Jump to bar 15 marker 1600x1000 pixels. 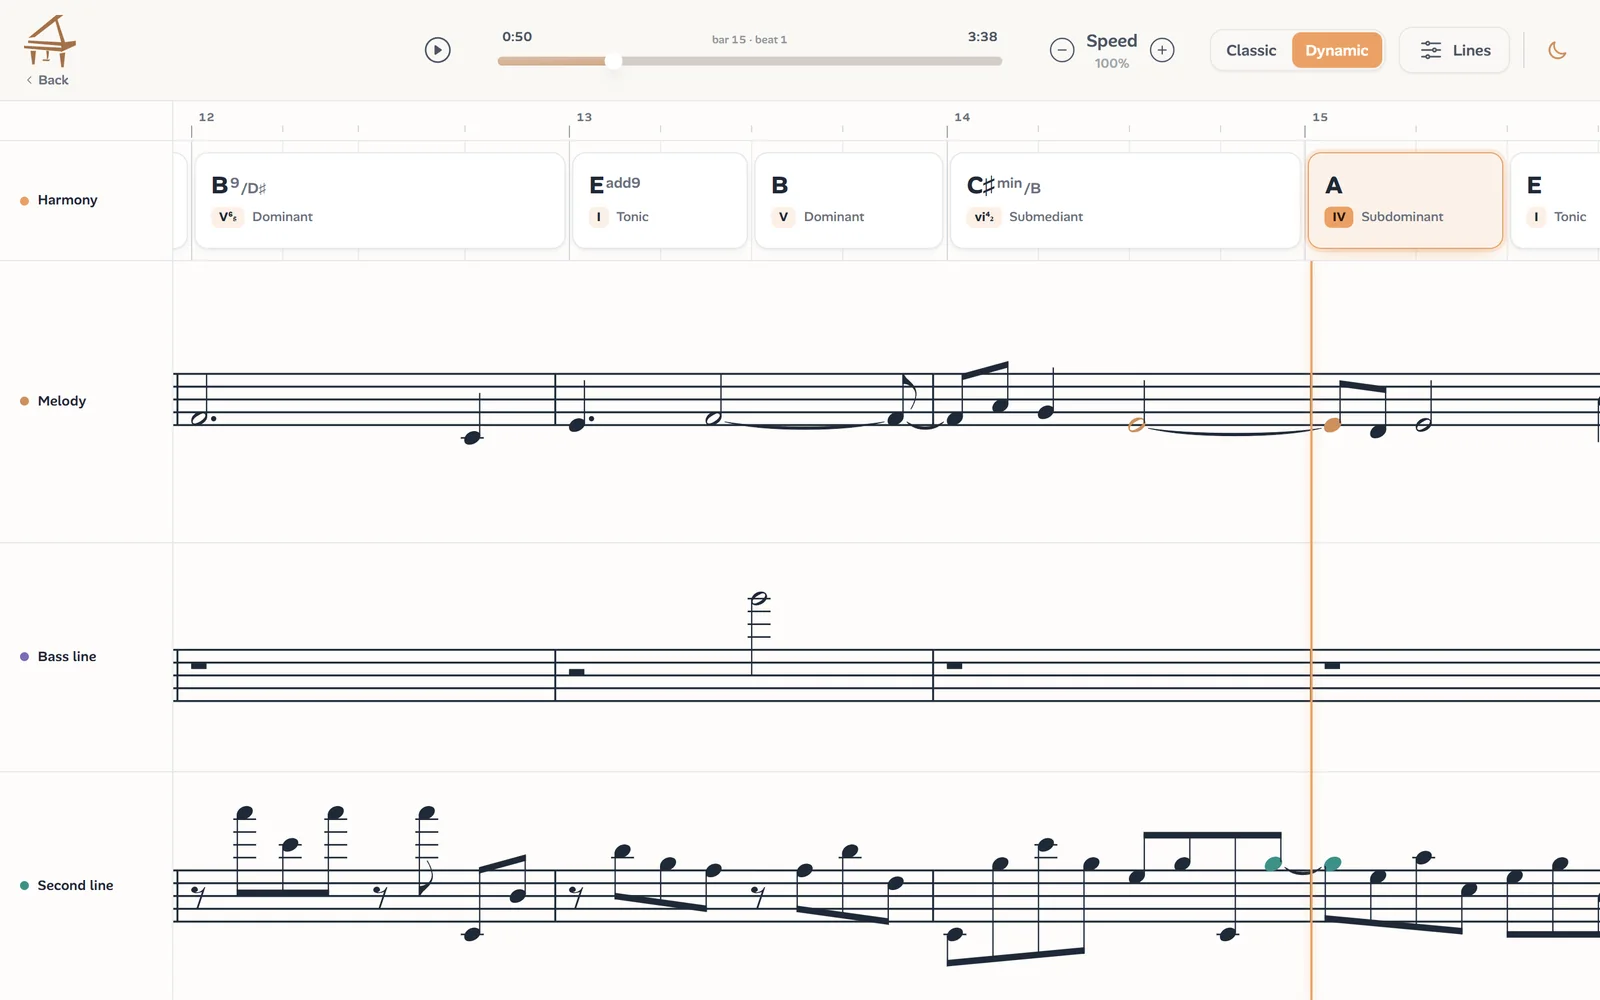click(x=1320, y=117)
